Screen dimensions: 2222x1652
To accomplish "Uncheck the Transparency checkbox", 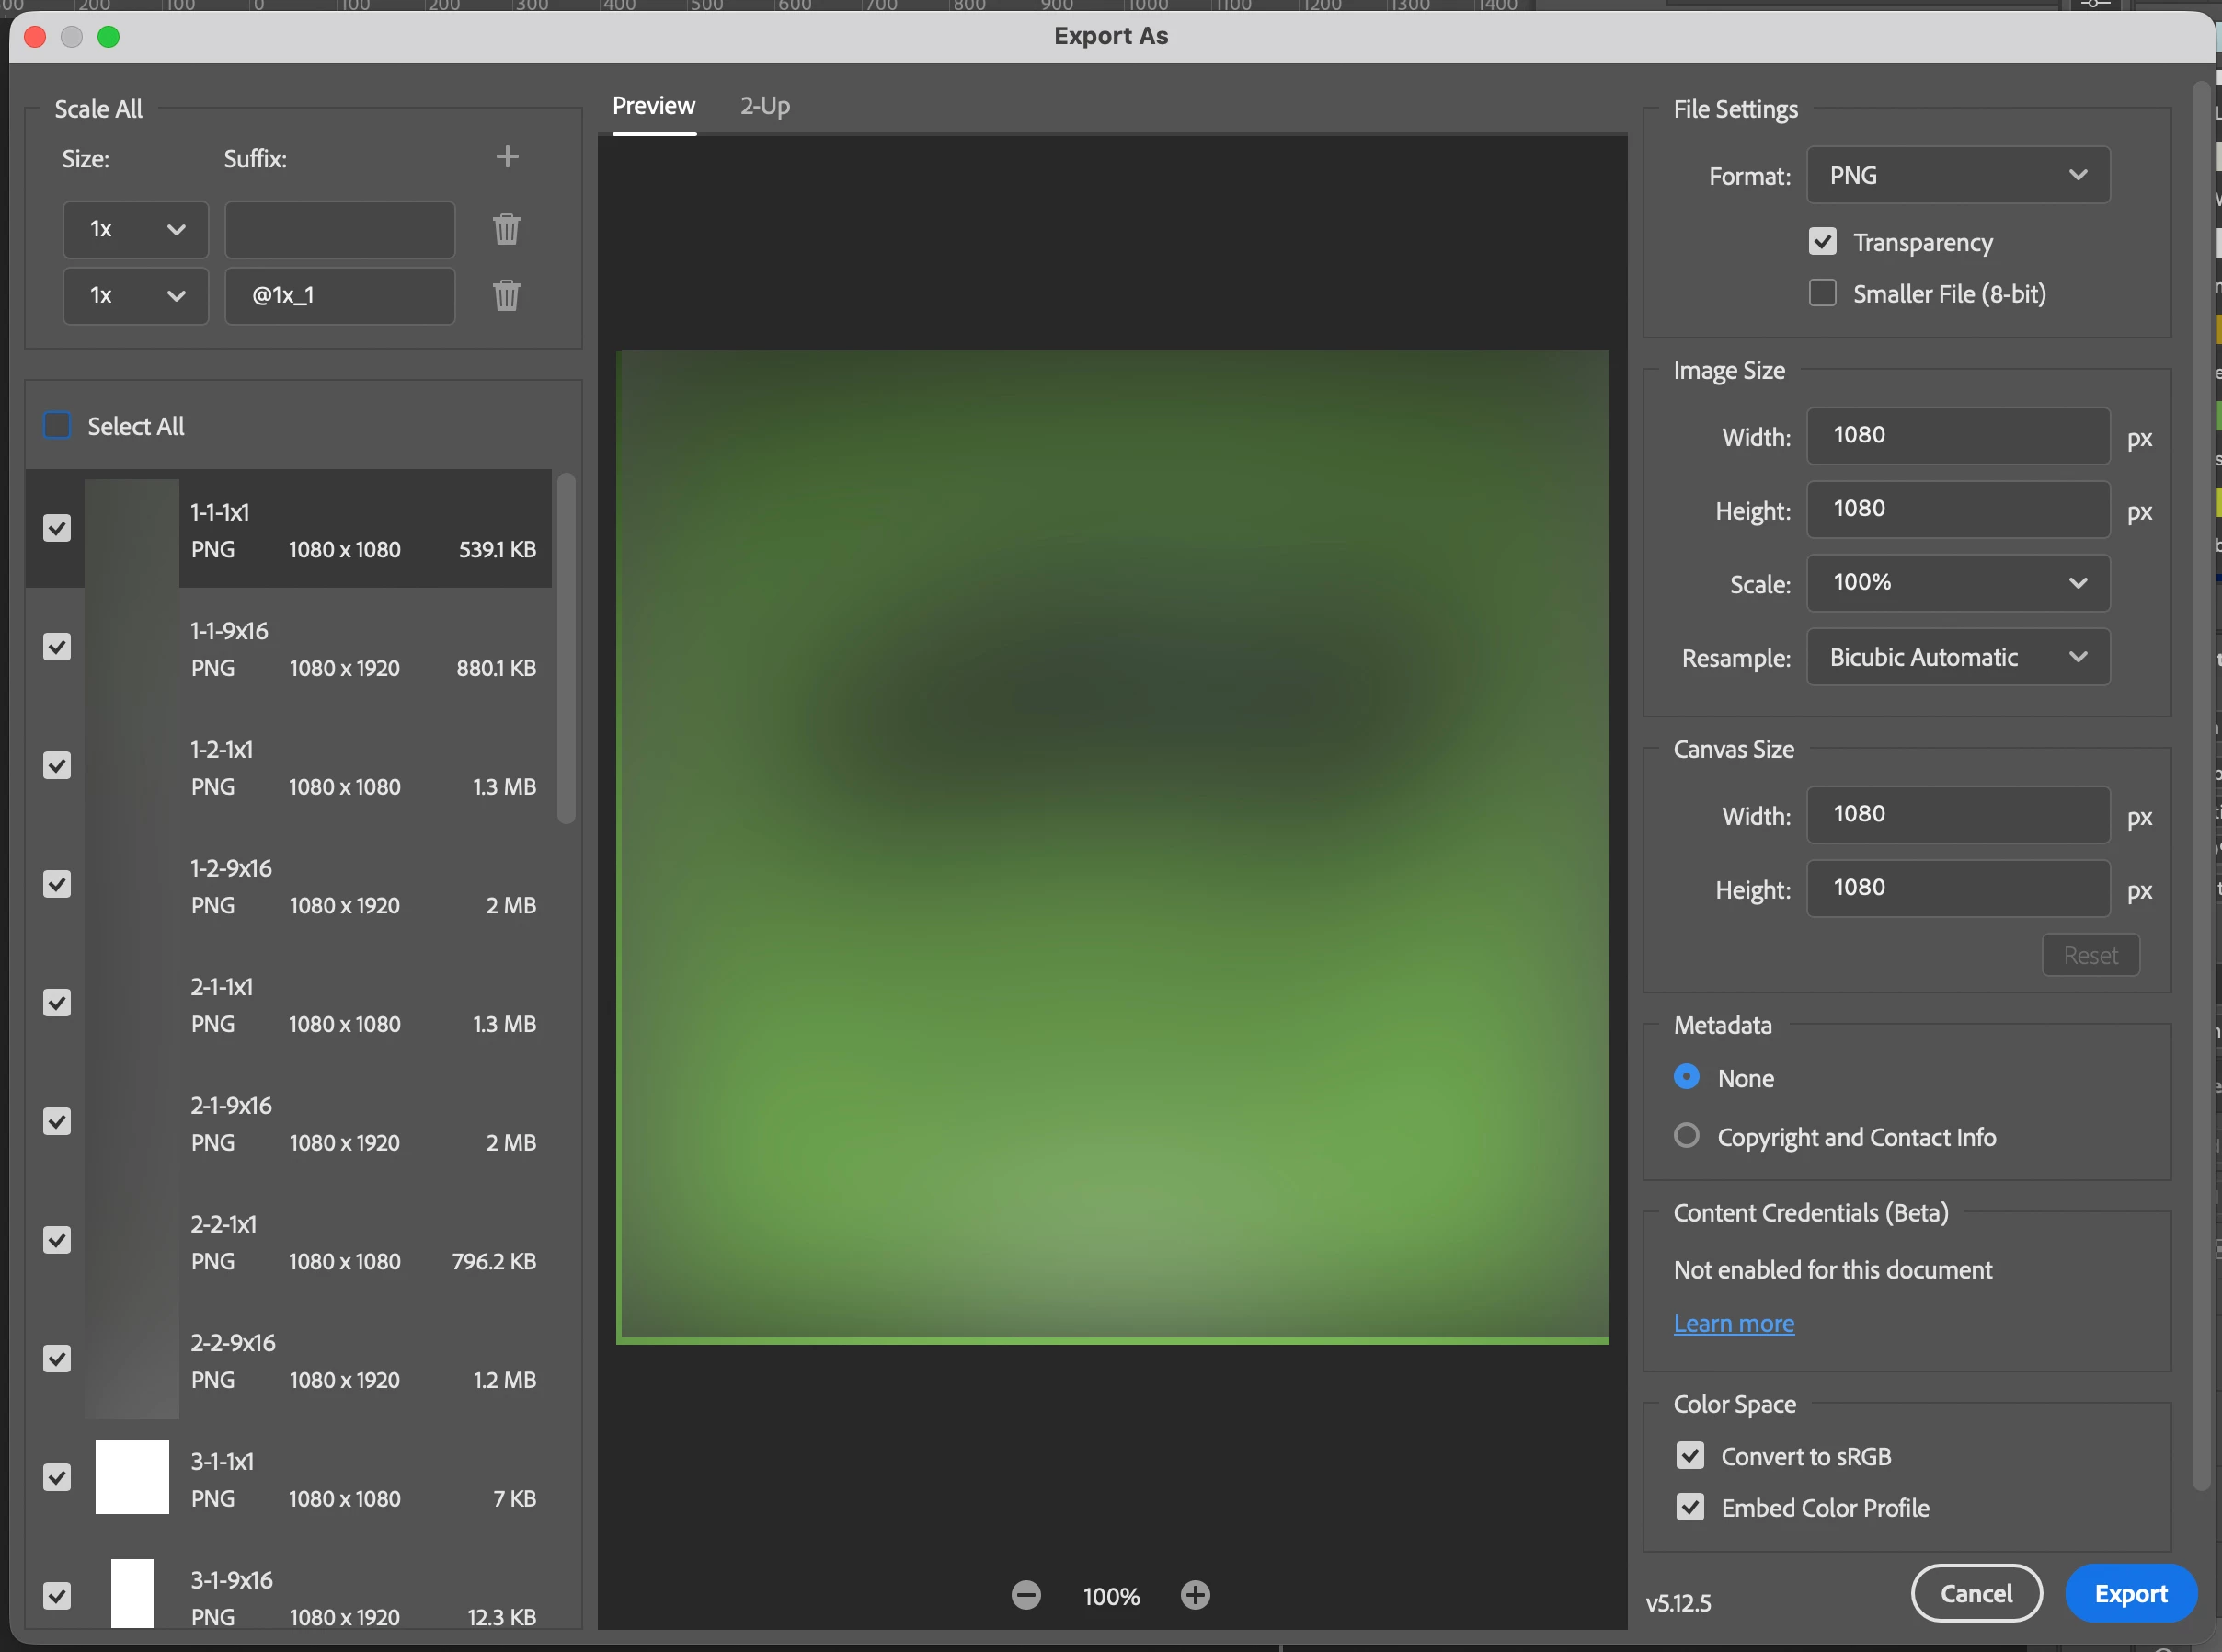I will tap(1822, 242).
